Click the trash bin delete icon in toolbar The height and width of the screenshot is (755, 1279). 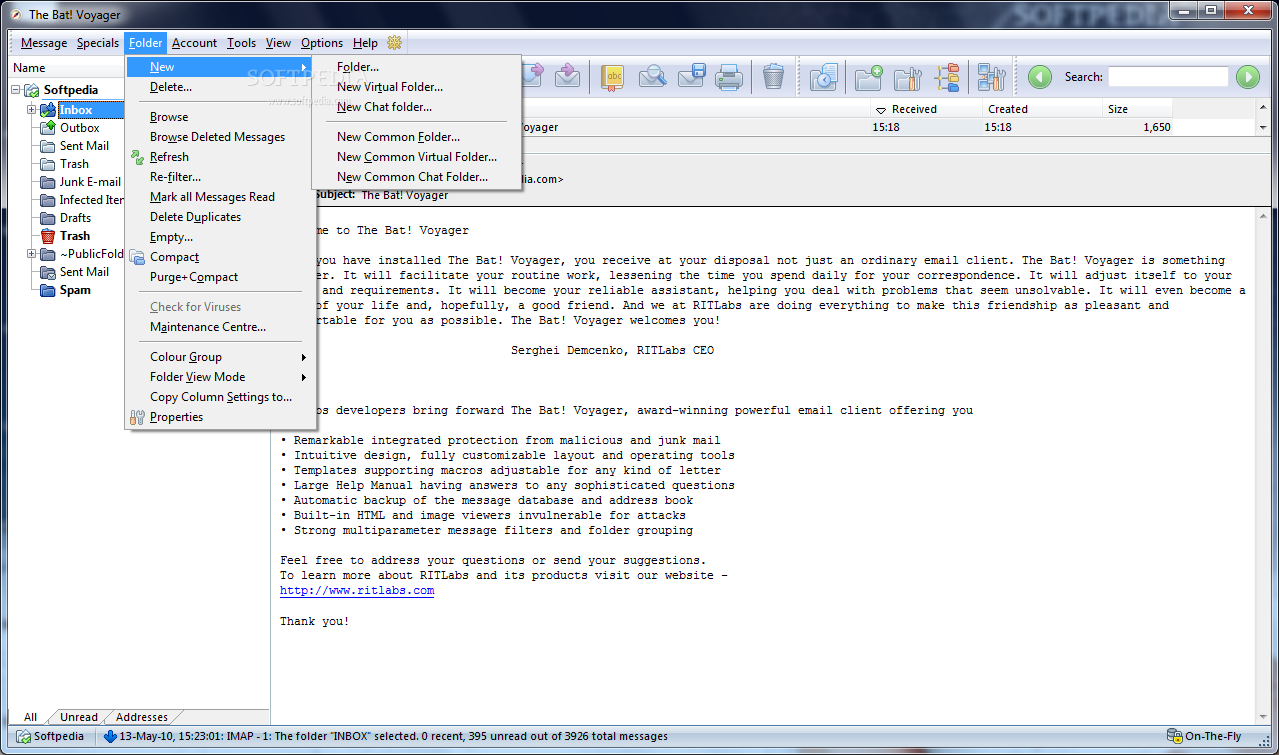[773, 76]
